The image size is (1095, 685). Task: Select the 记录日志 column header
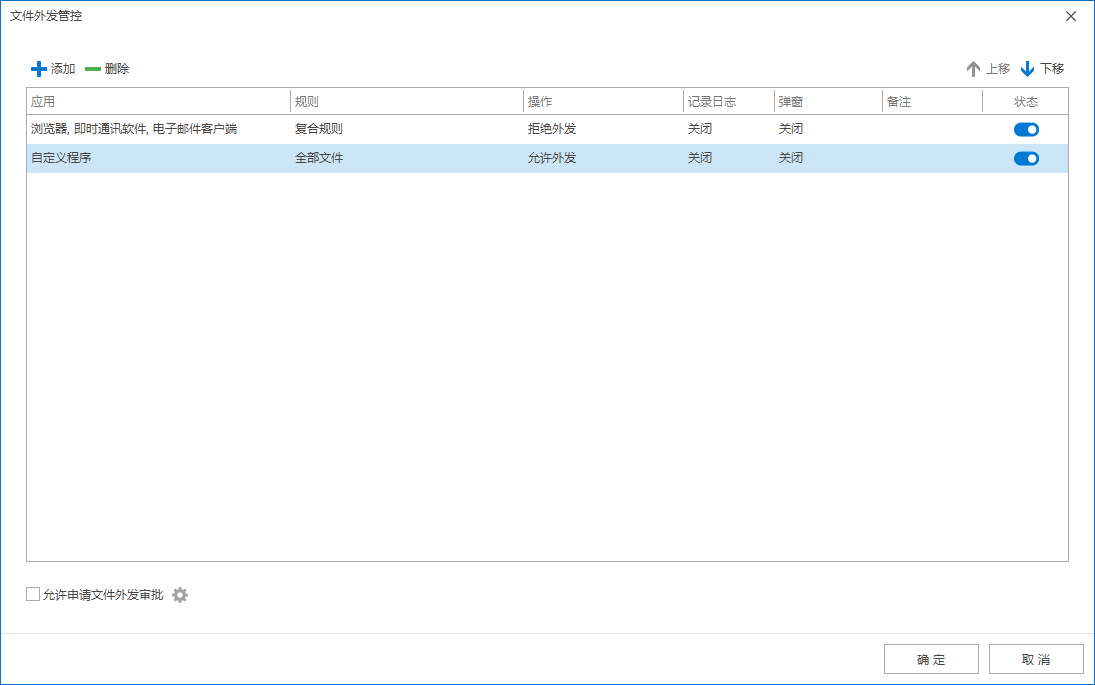click(x=728, y=102)
